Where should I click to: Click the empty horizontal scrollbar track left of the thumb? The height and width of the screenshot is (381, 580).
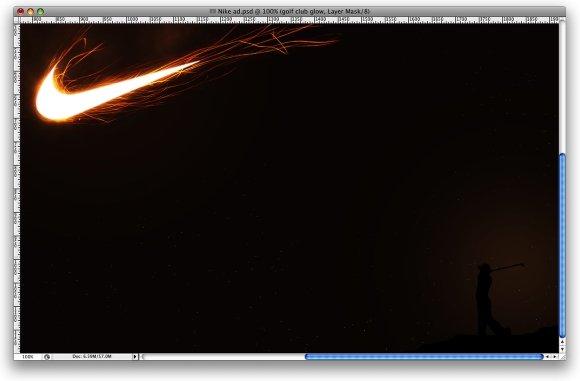click(x=223, y=357)
